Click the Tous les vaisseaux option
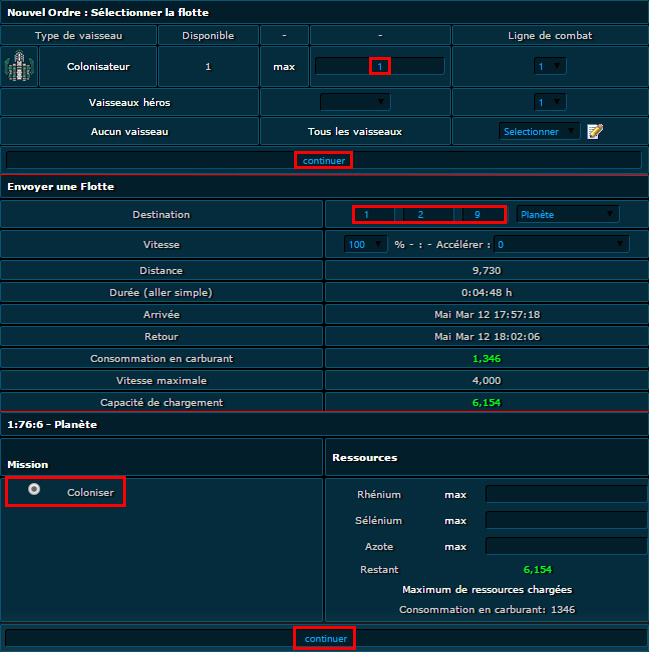This screenshot has height=652, width=649. 355,131
